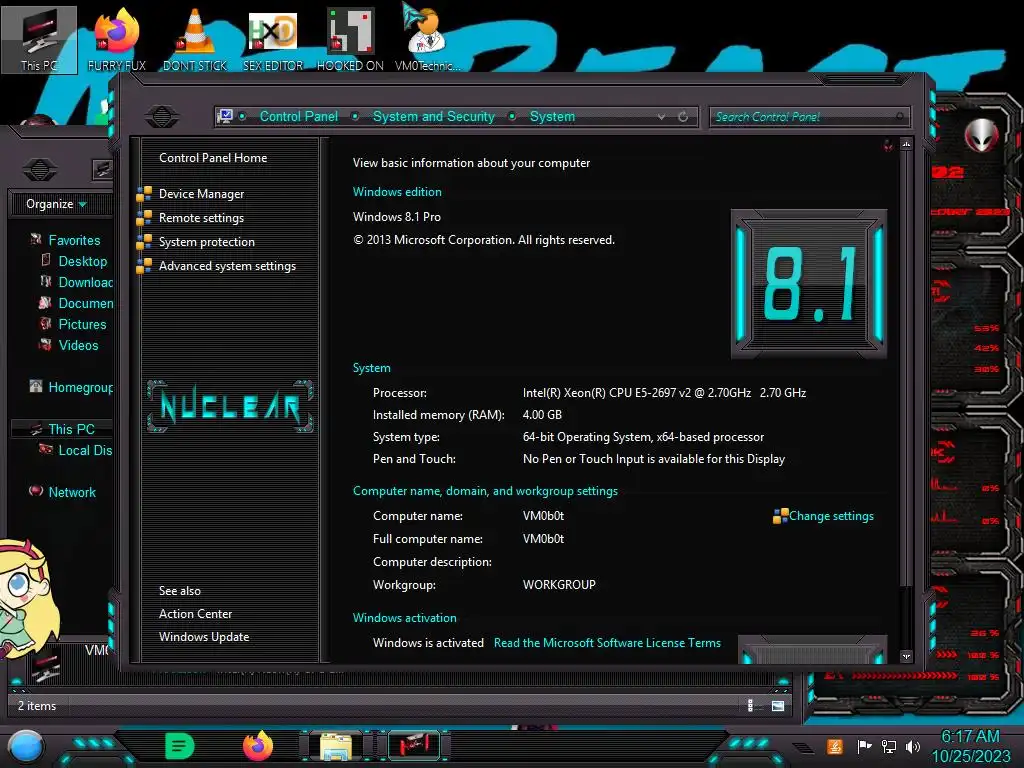The height and width of the screenshot is (768, 1024).
Task: Click the back/forward navigation orb in System window
Action: [x=162, y=116]
